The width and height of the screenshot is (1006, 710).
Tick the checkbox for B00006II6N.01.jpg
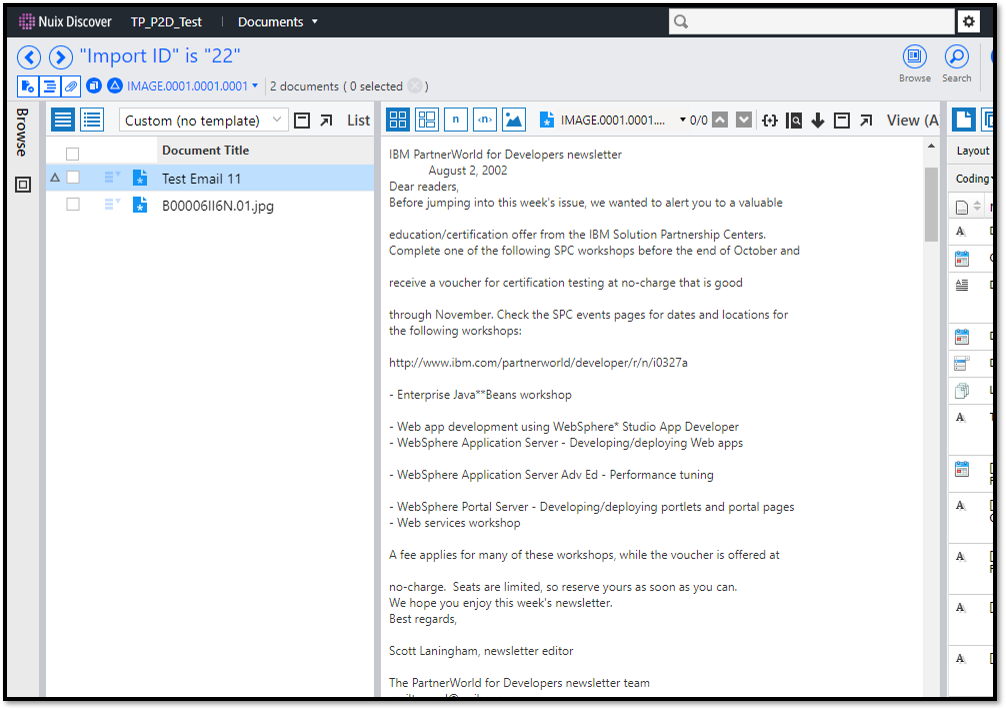(x=73, y=205)
